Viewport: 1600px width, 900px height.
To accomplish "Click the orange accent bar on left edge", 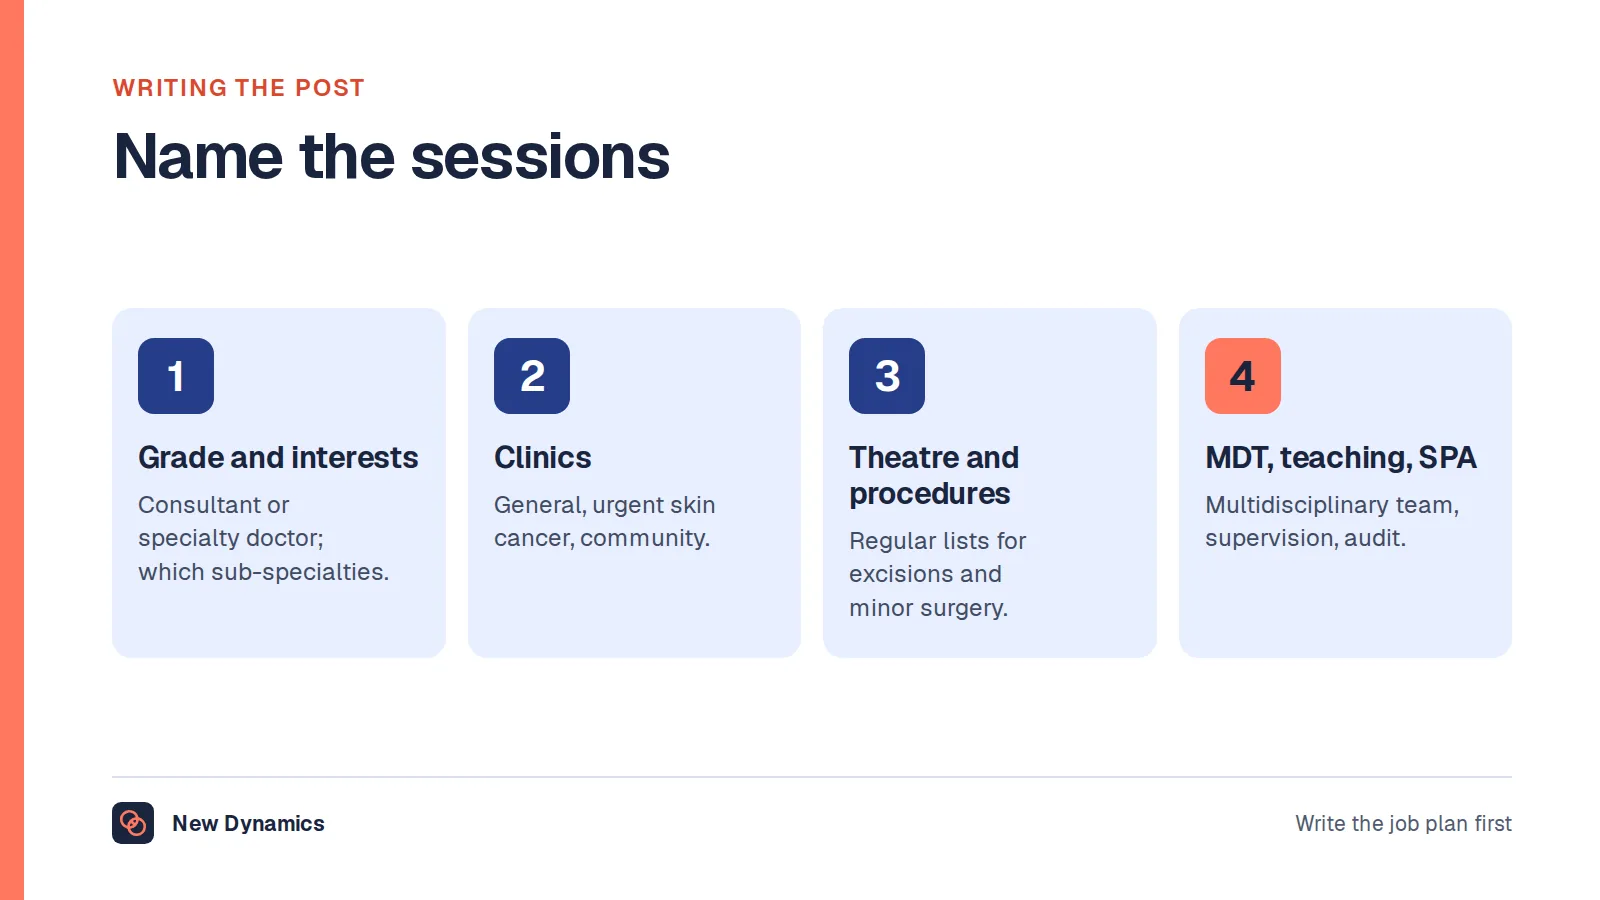I will tap(12, 450).
